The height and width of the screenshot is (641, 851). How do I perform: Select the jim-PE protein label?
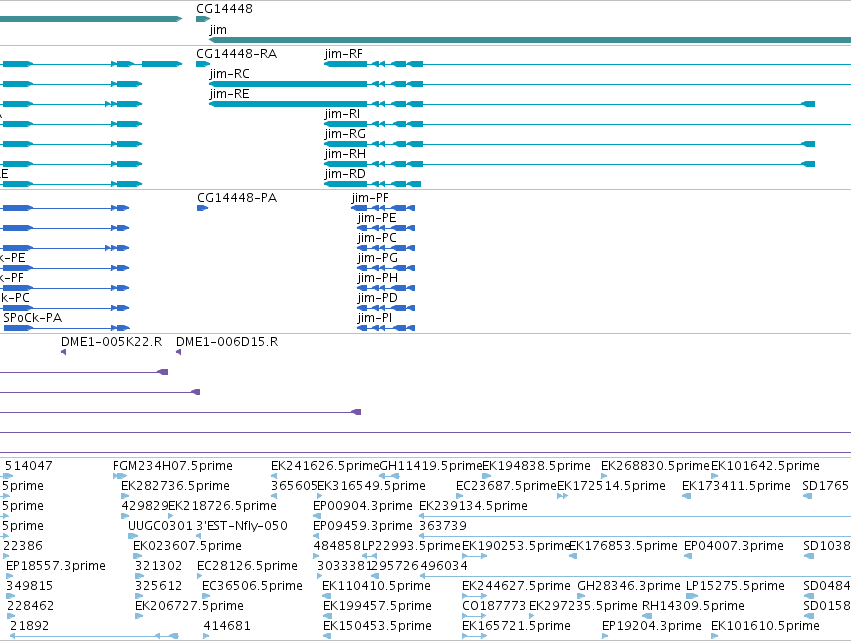tap(377, 218)
